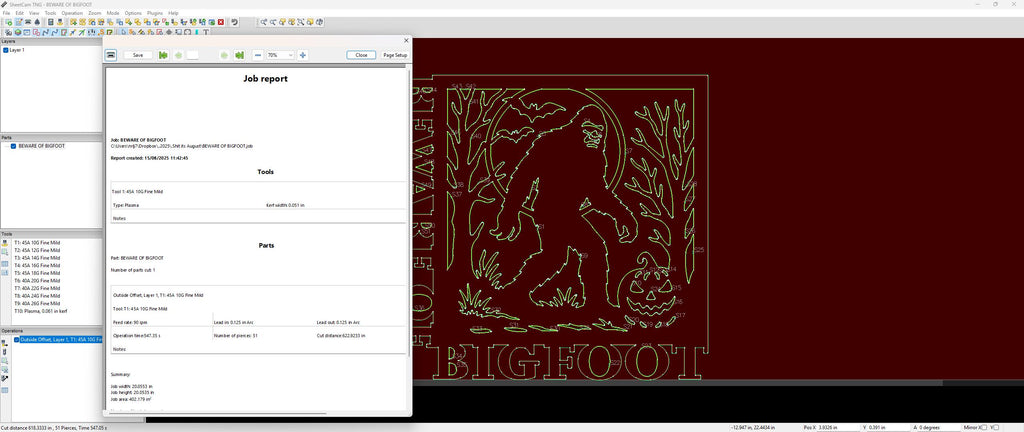The image size is (1024, 432).
Task: Click the red X delete icon in toolbar
Action: (221, 22)
